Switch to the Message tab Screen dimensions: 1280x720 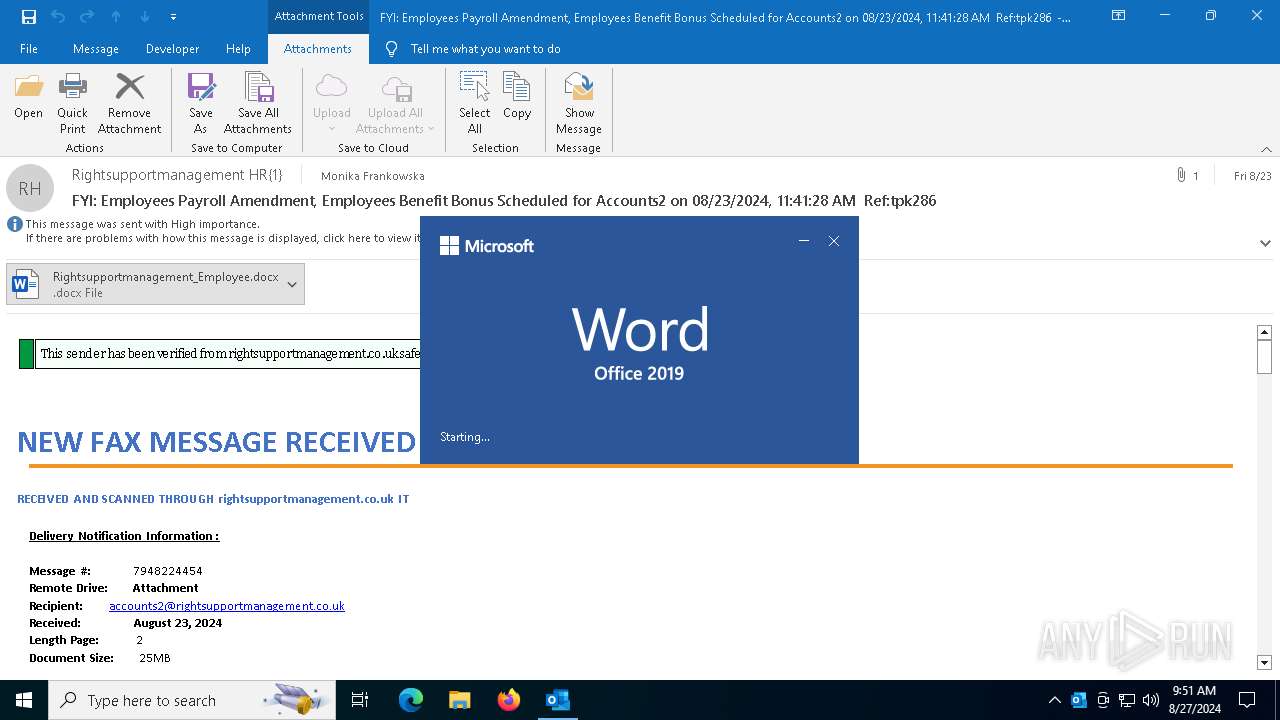click(96, 49)
